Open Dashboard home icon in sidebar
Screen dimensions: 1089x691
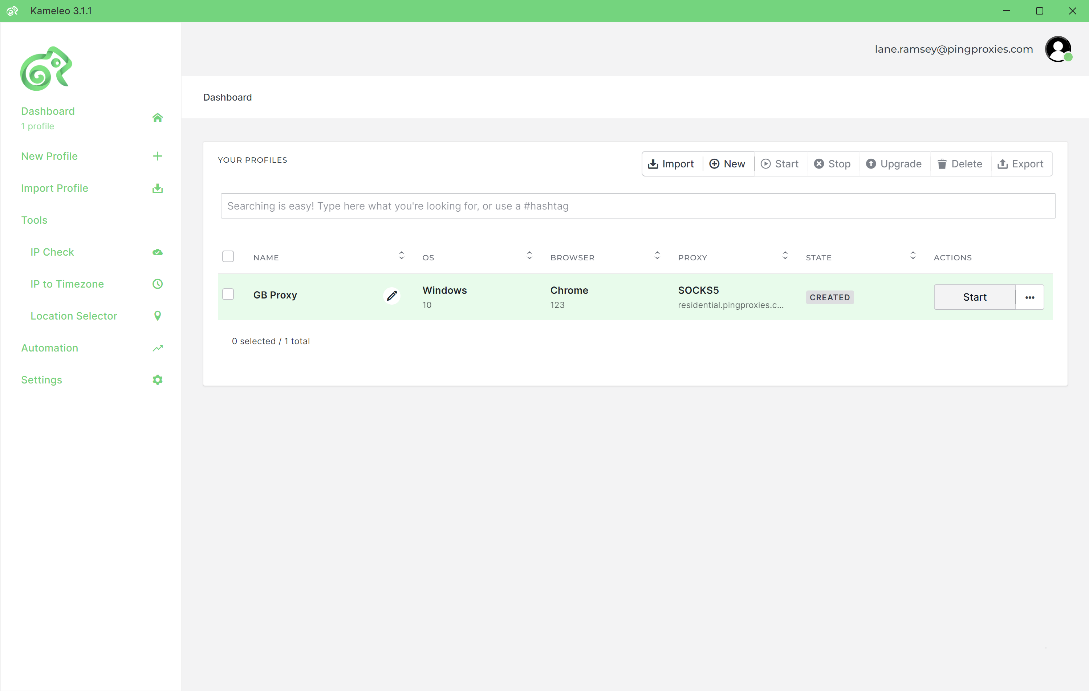(158, 117)
